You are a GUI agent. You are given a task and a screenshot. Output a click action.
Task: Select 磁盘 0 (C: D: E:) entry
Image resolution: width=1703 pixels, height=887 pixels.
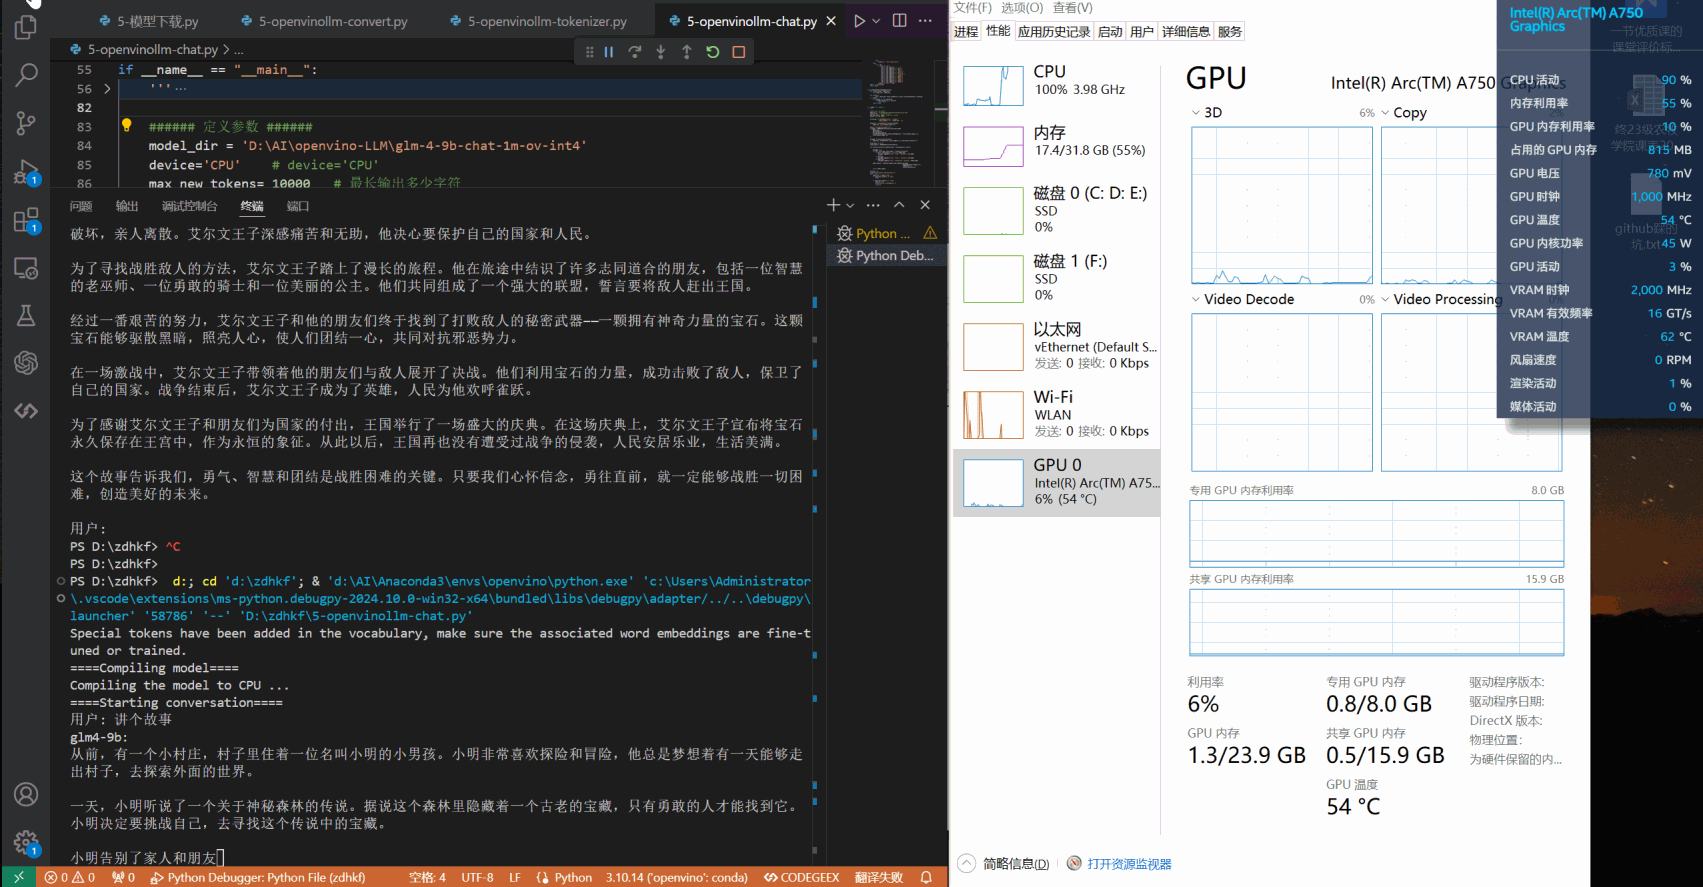click(1057, 210)
